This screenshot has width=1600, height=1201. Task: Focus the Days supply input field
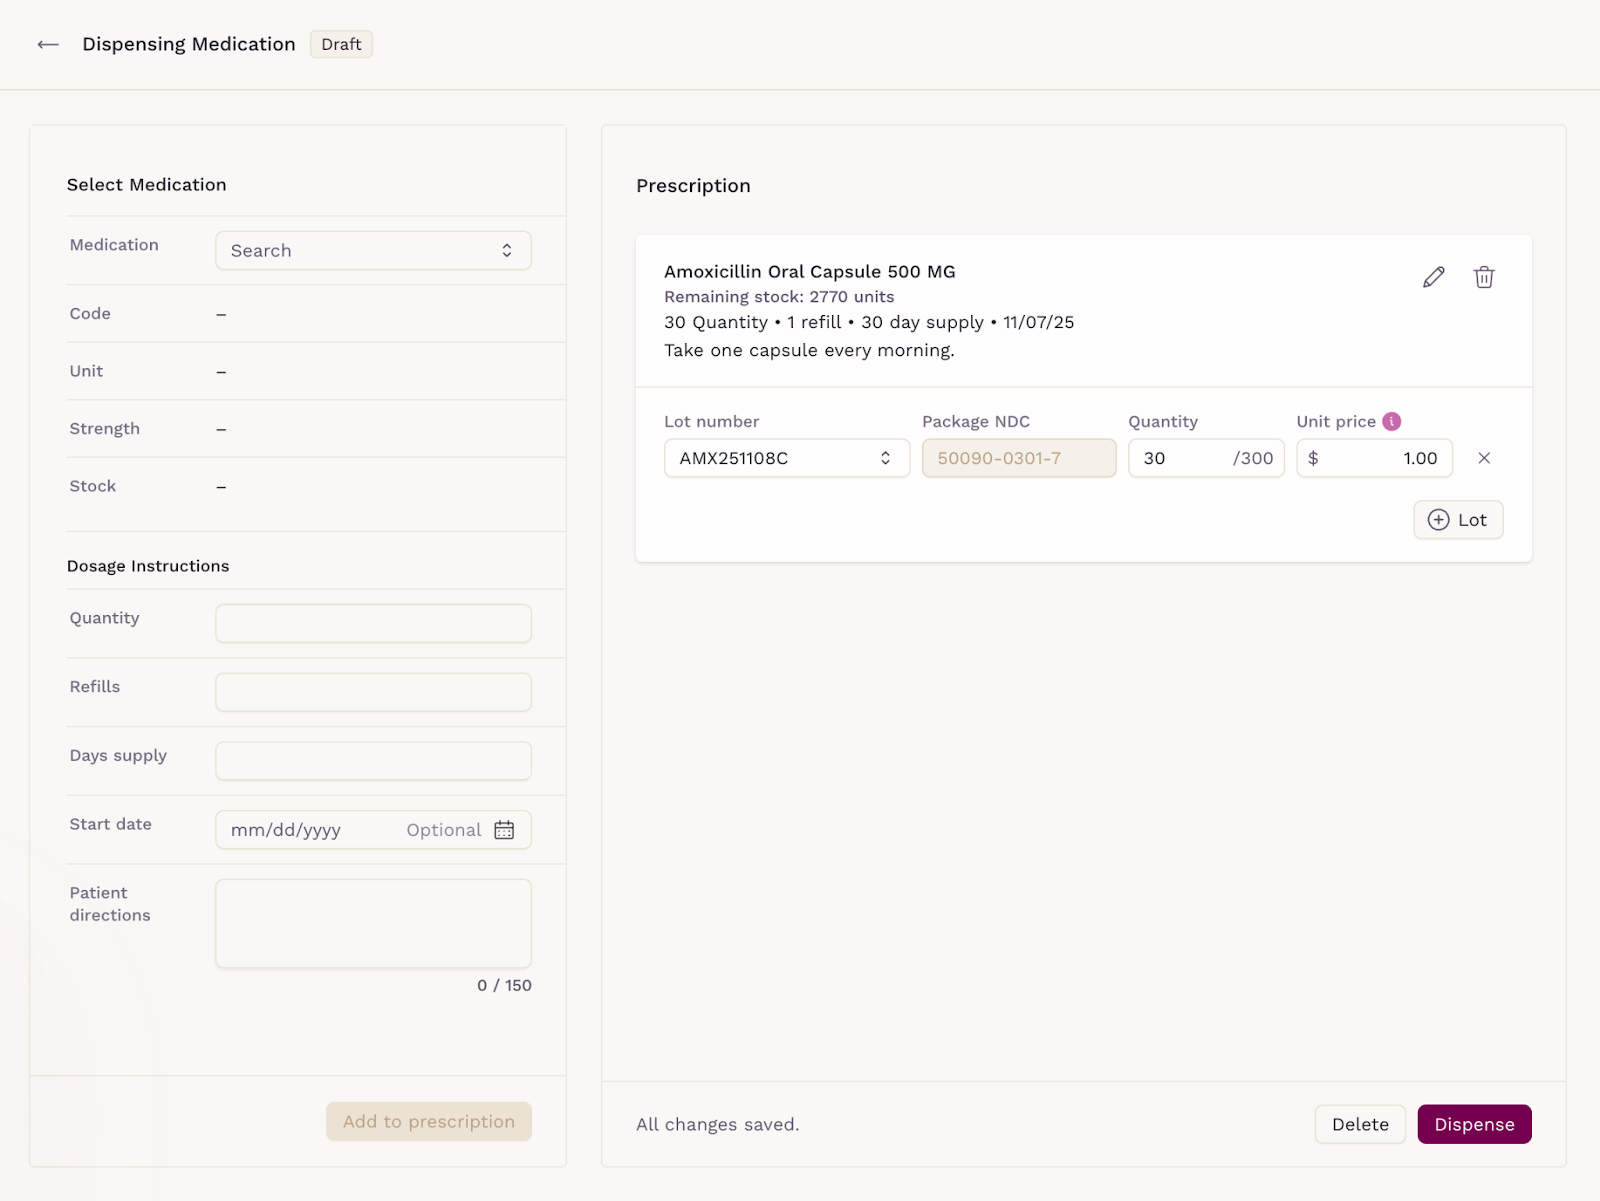(373, 761)
